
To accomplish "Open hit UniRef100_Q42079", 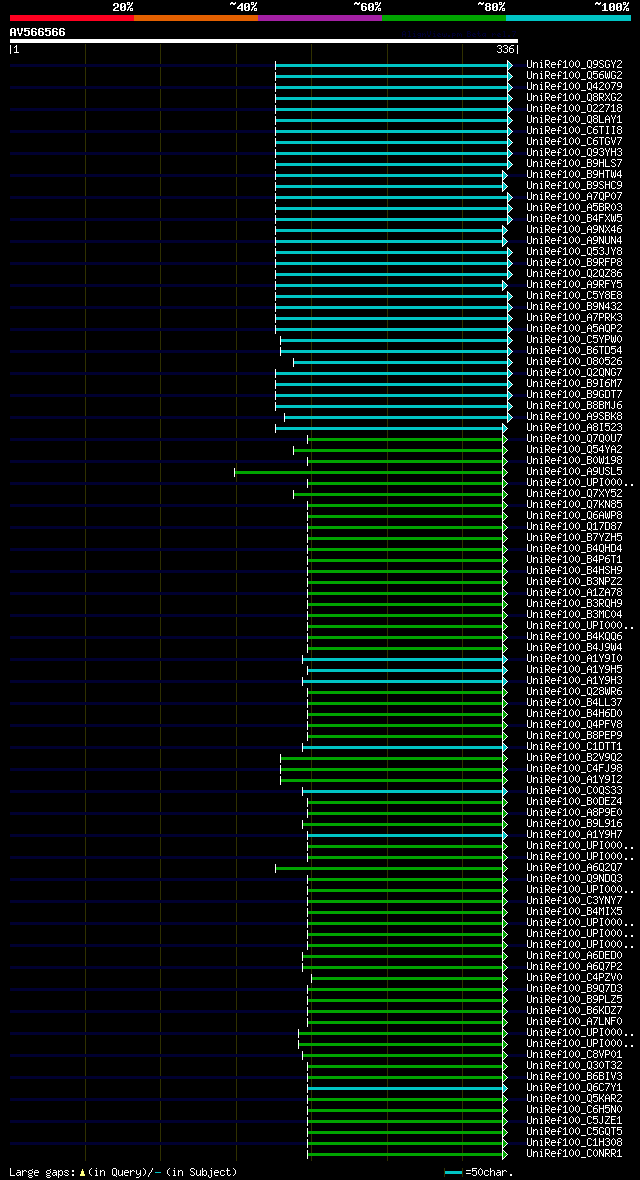I will pos(574,87).
